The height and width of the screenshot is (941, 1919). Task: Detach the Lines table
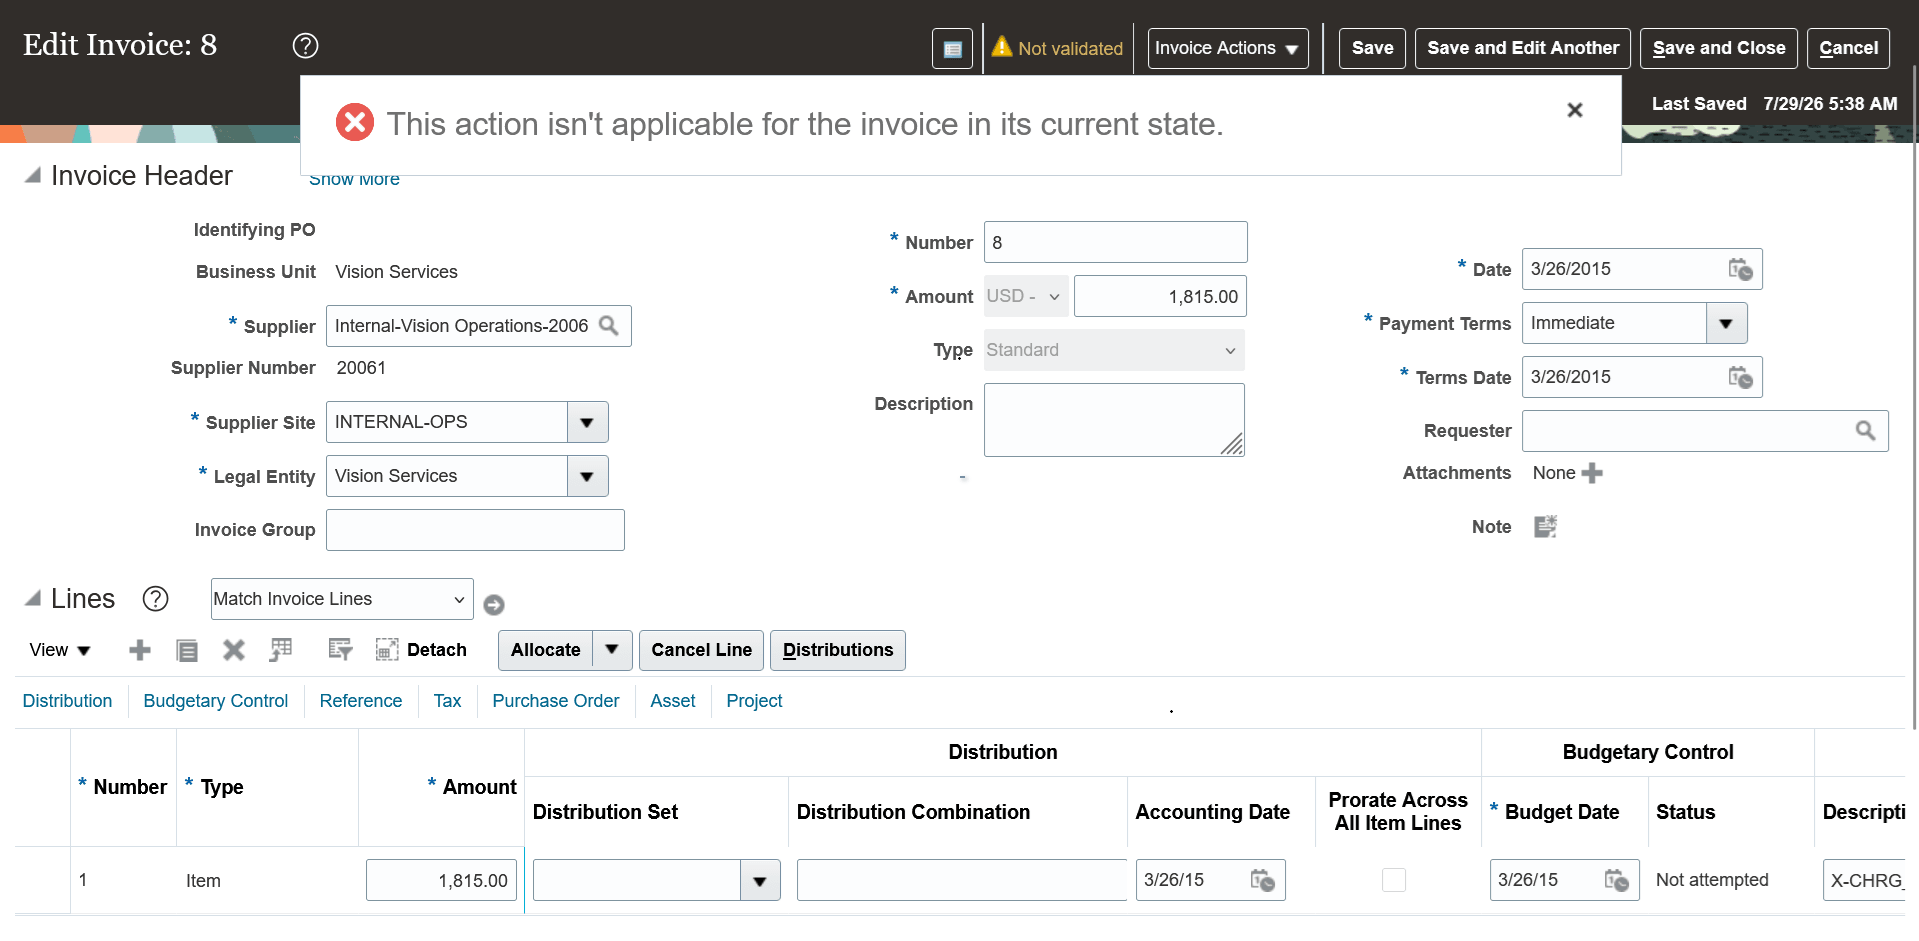pos(421,650)
